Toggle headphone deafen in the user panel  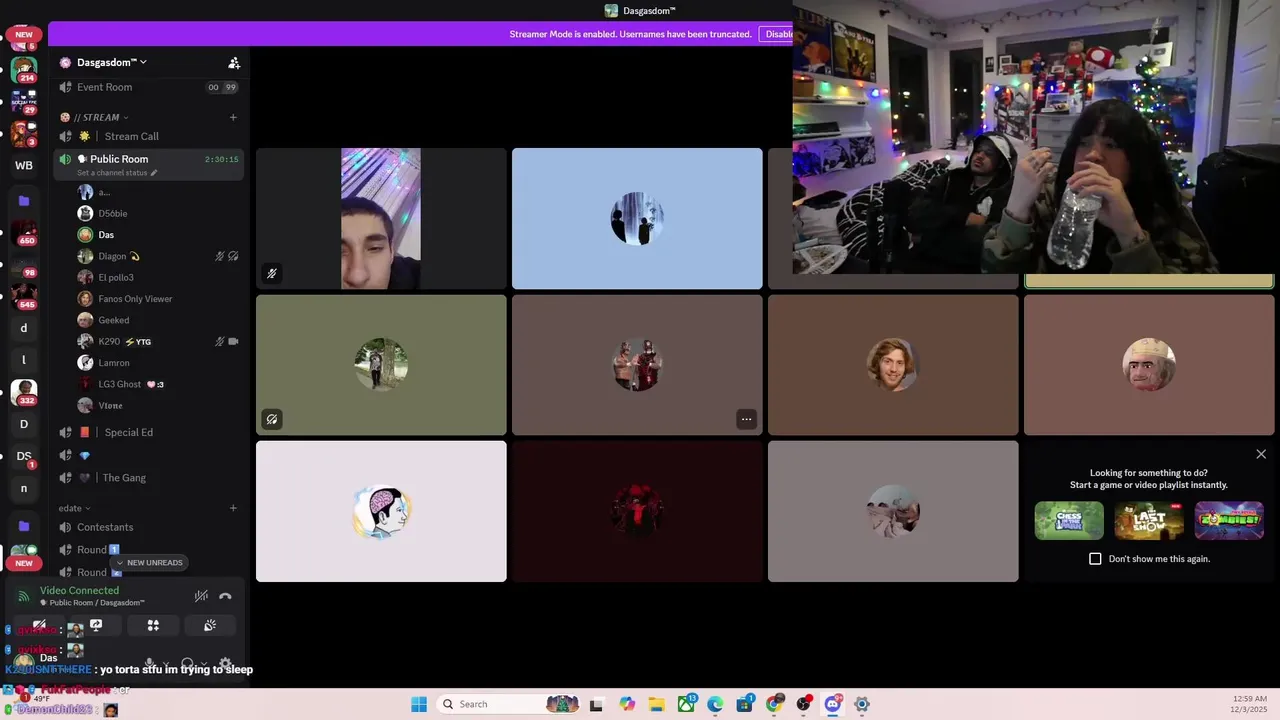[x=187, y=663]
